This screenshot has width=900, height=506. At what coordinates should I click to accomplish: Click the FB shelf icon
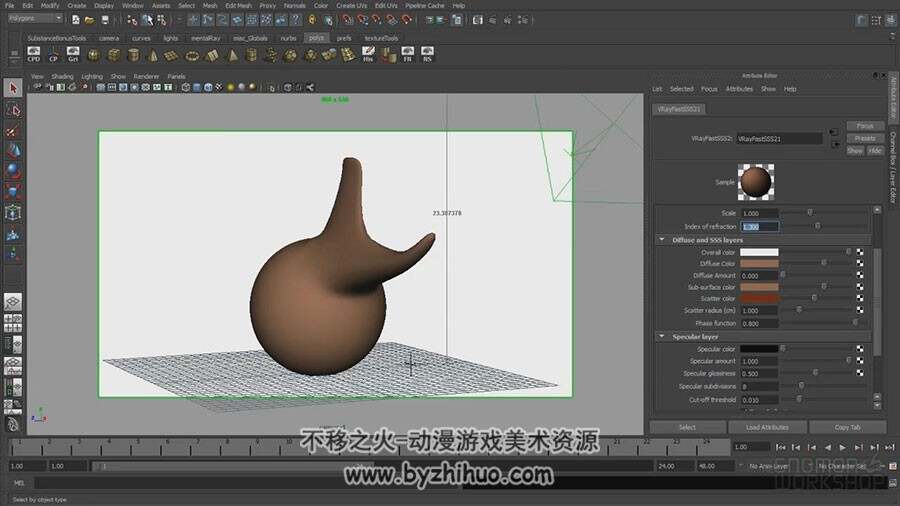(x=408, y=55)
